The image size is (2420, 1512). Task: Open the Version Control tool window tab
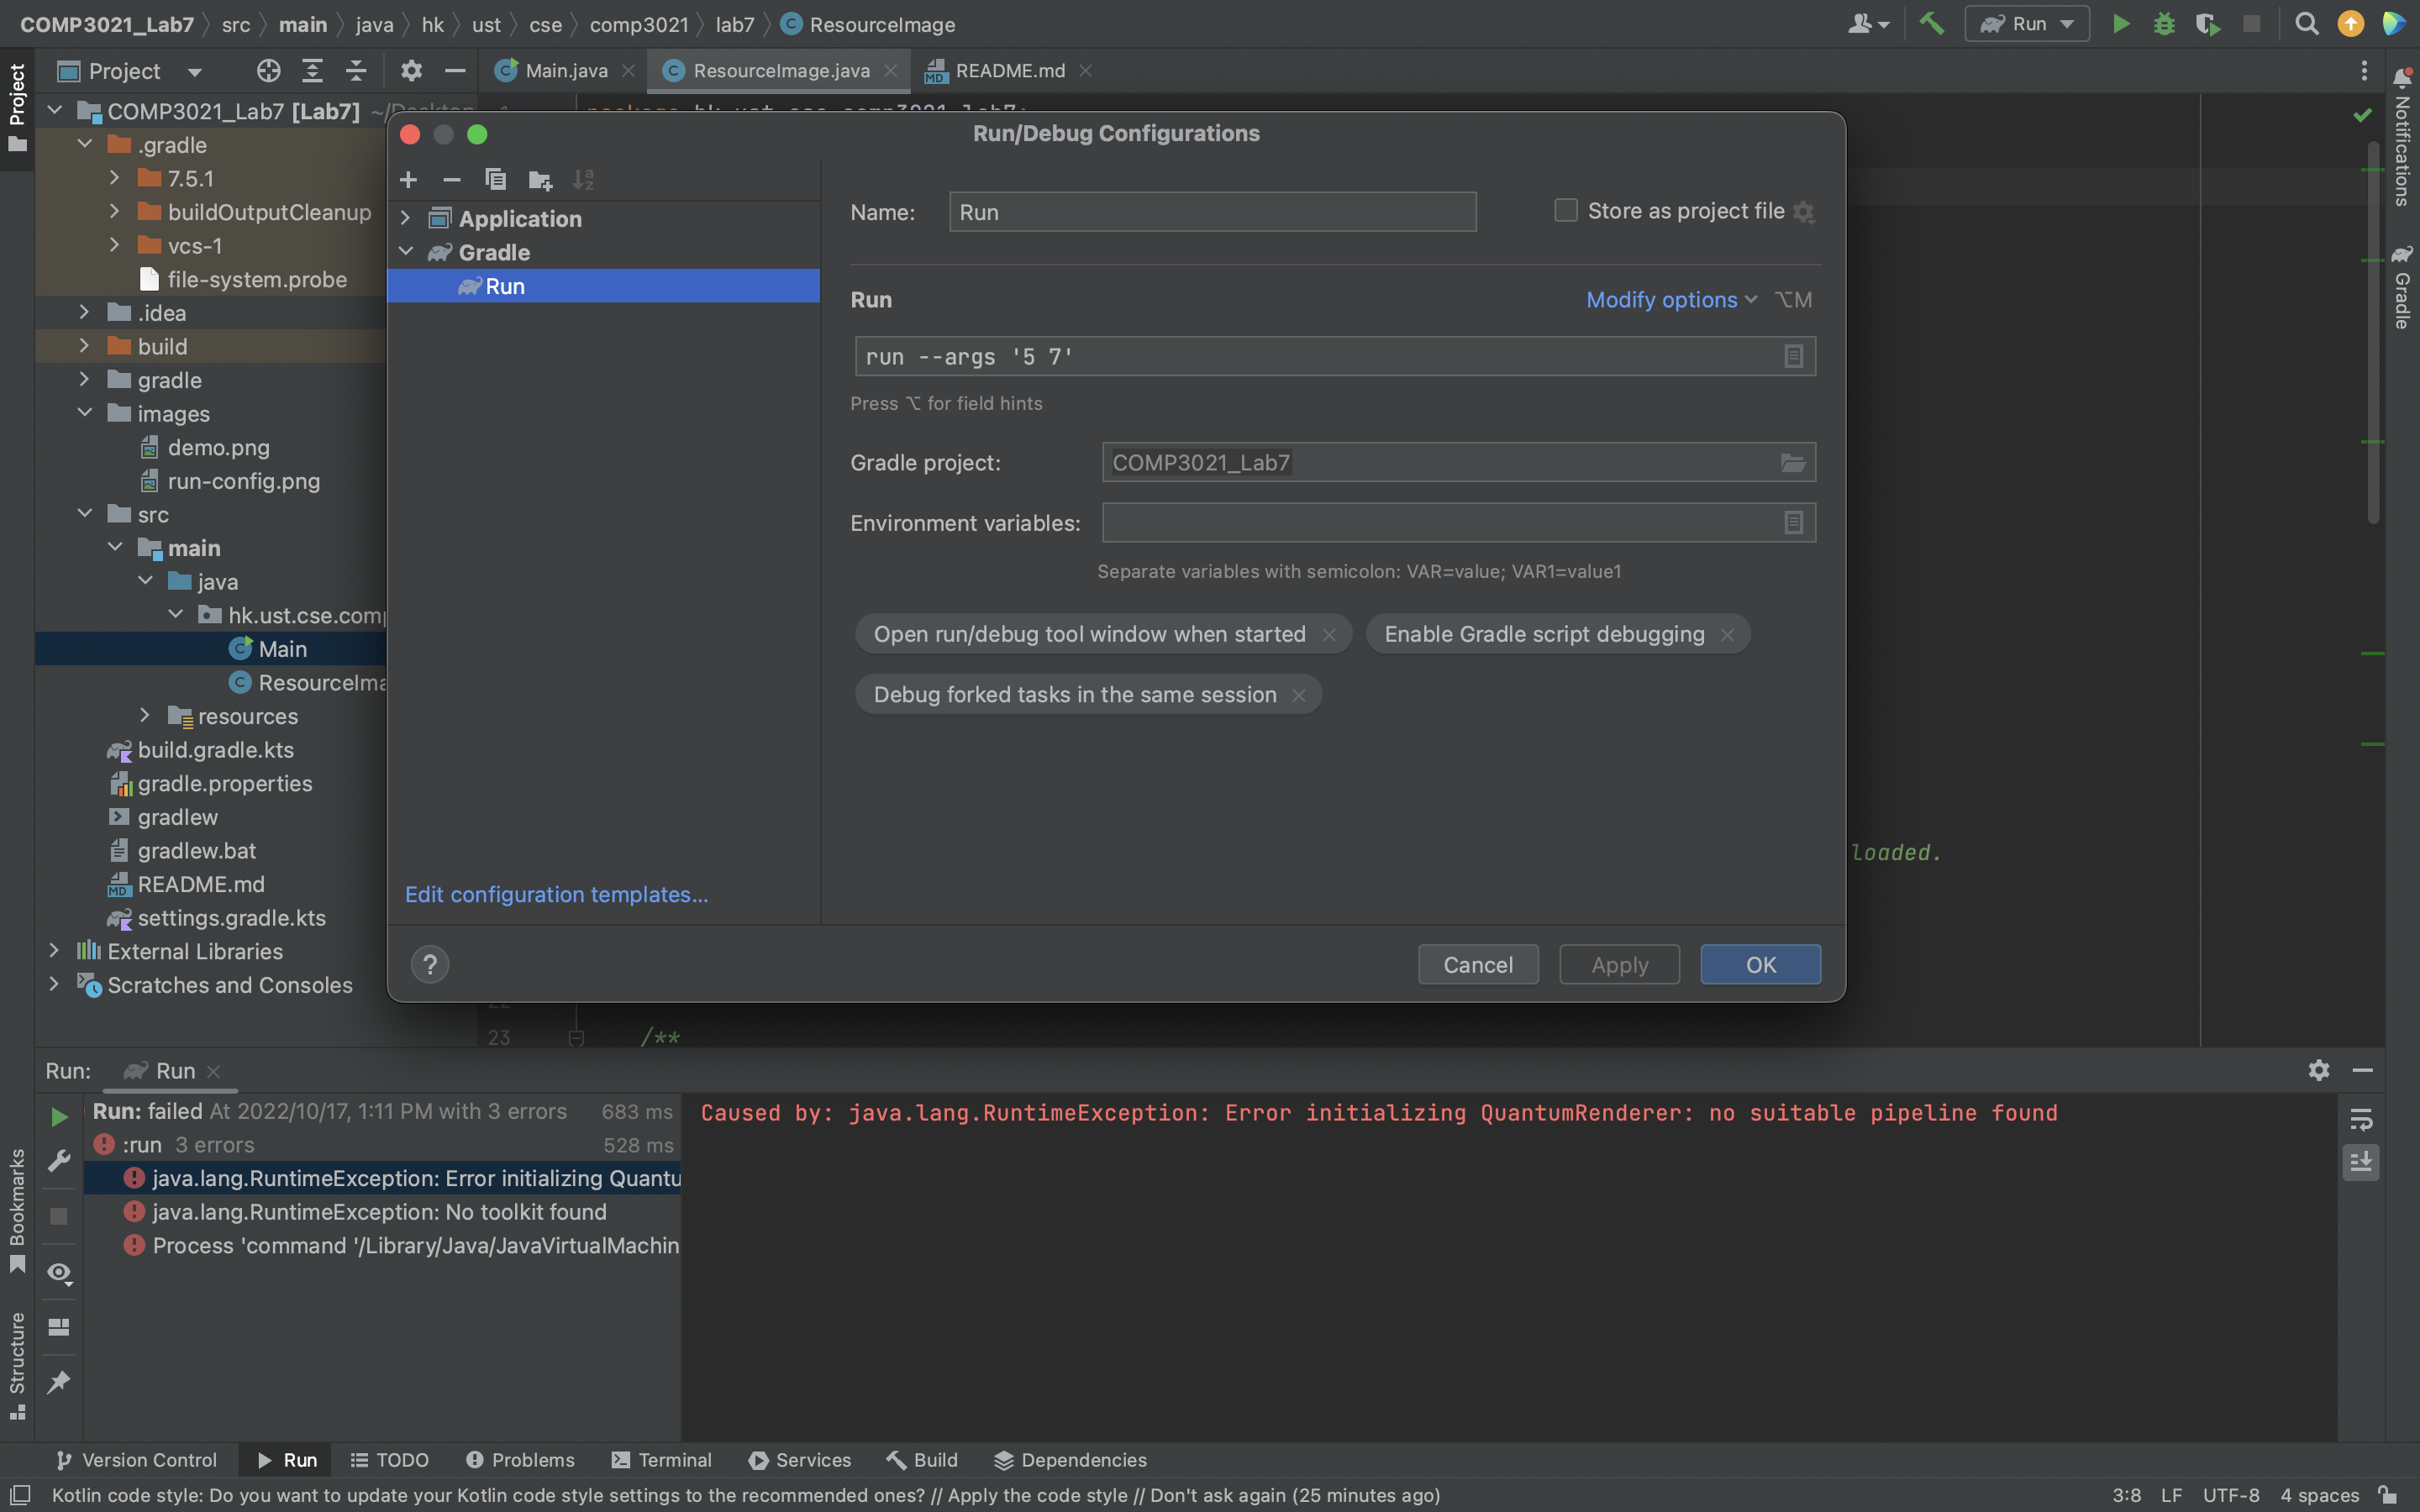[136, 1460]
